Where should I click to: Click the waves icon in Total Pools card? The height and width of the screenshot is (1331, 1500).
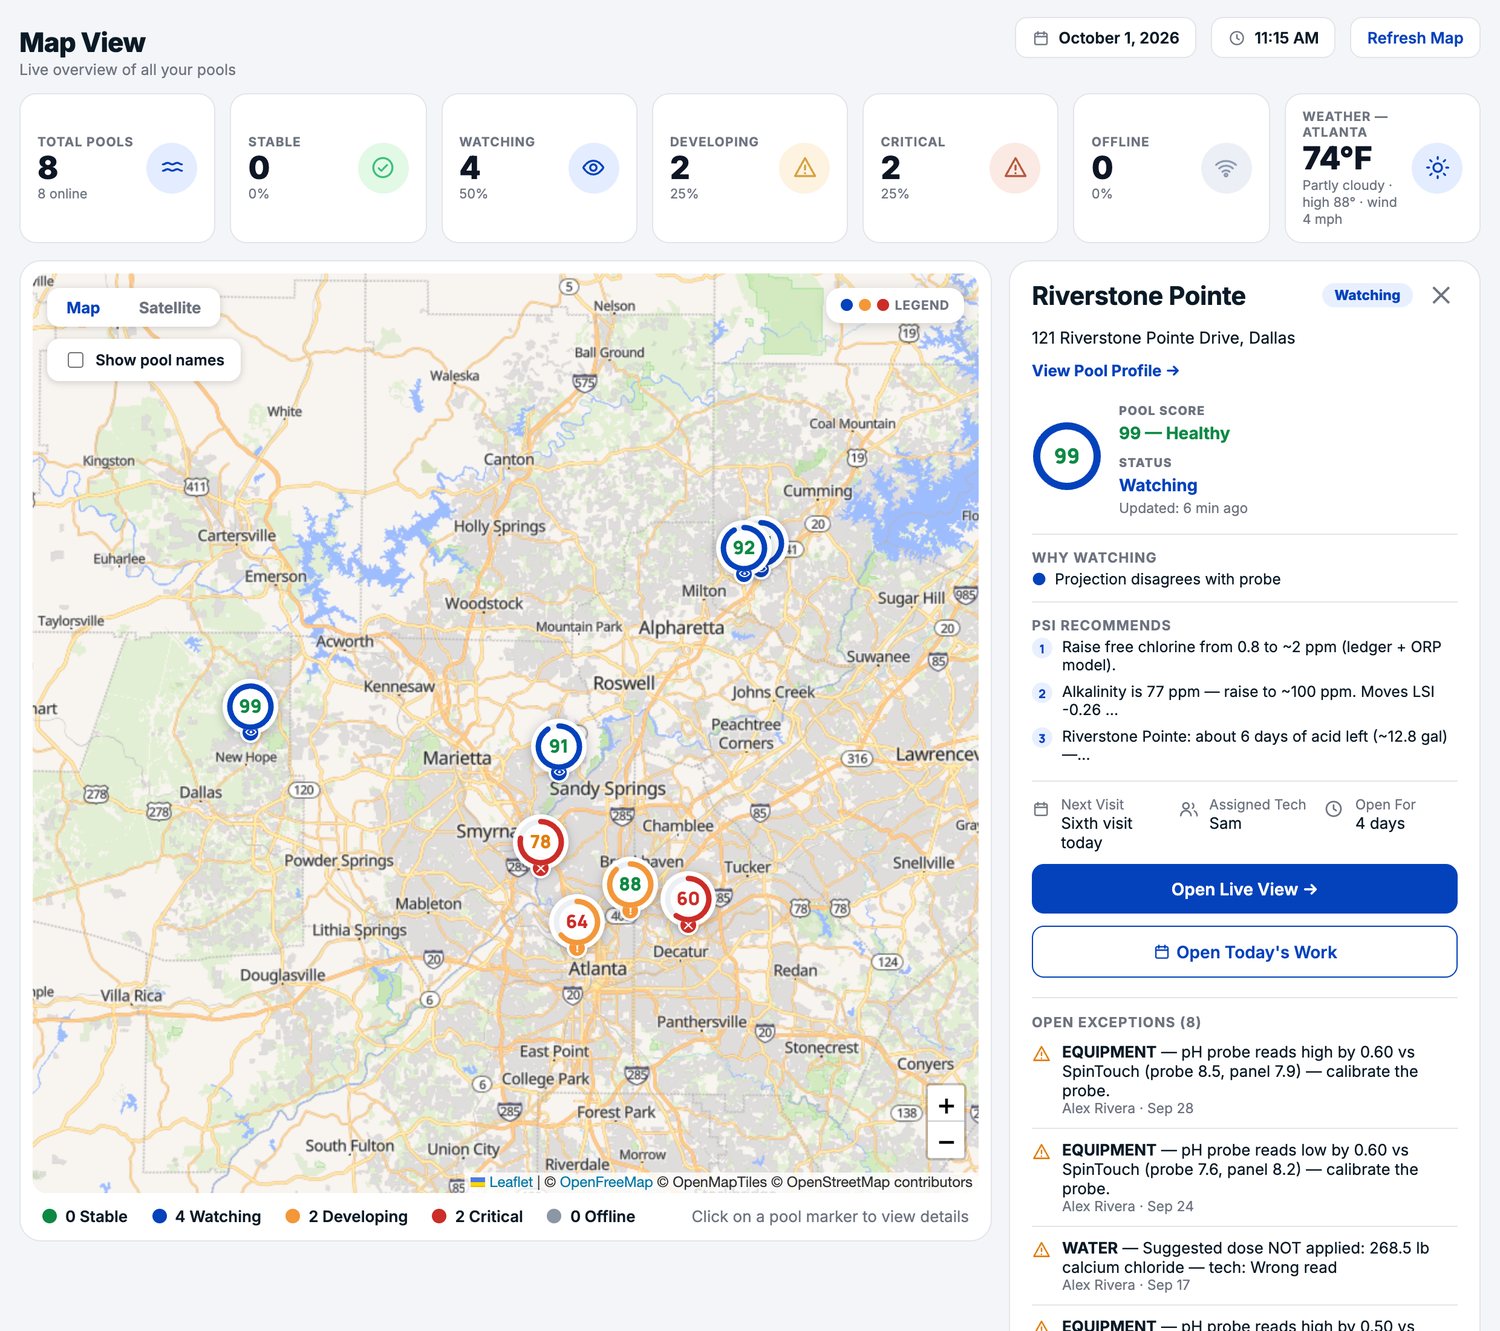tap(172, 168)
